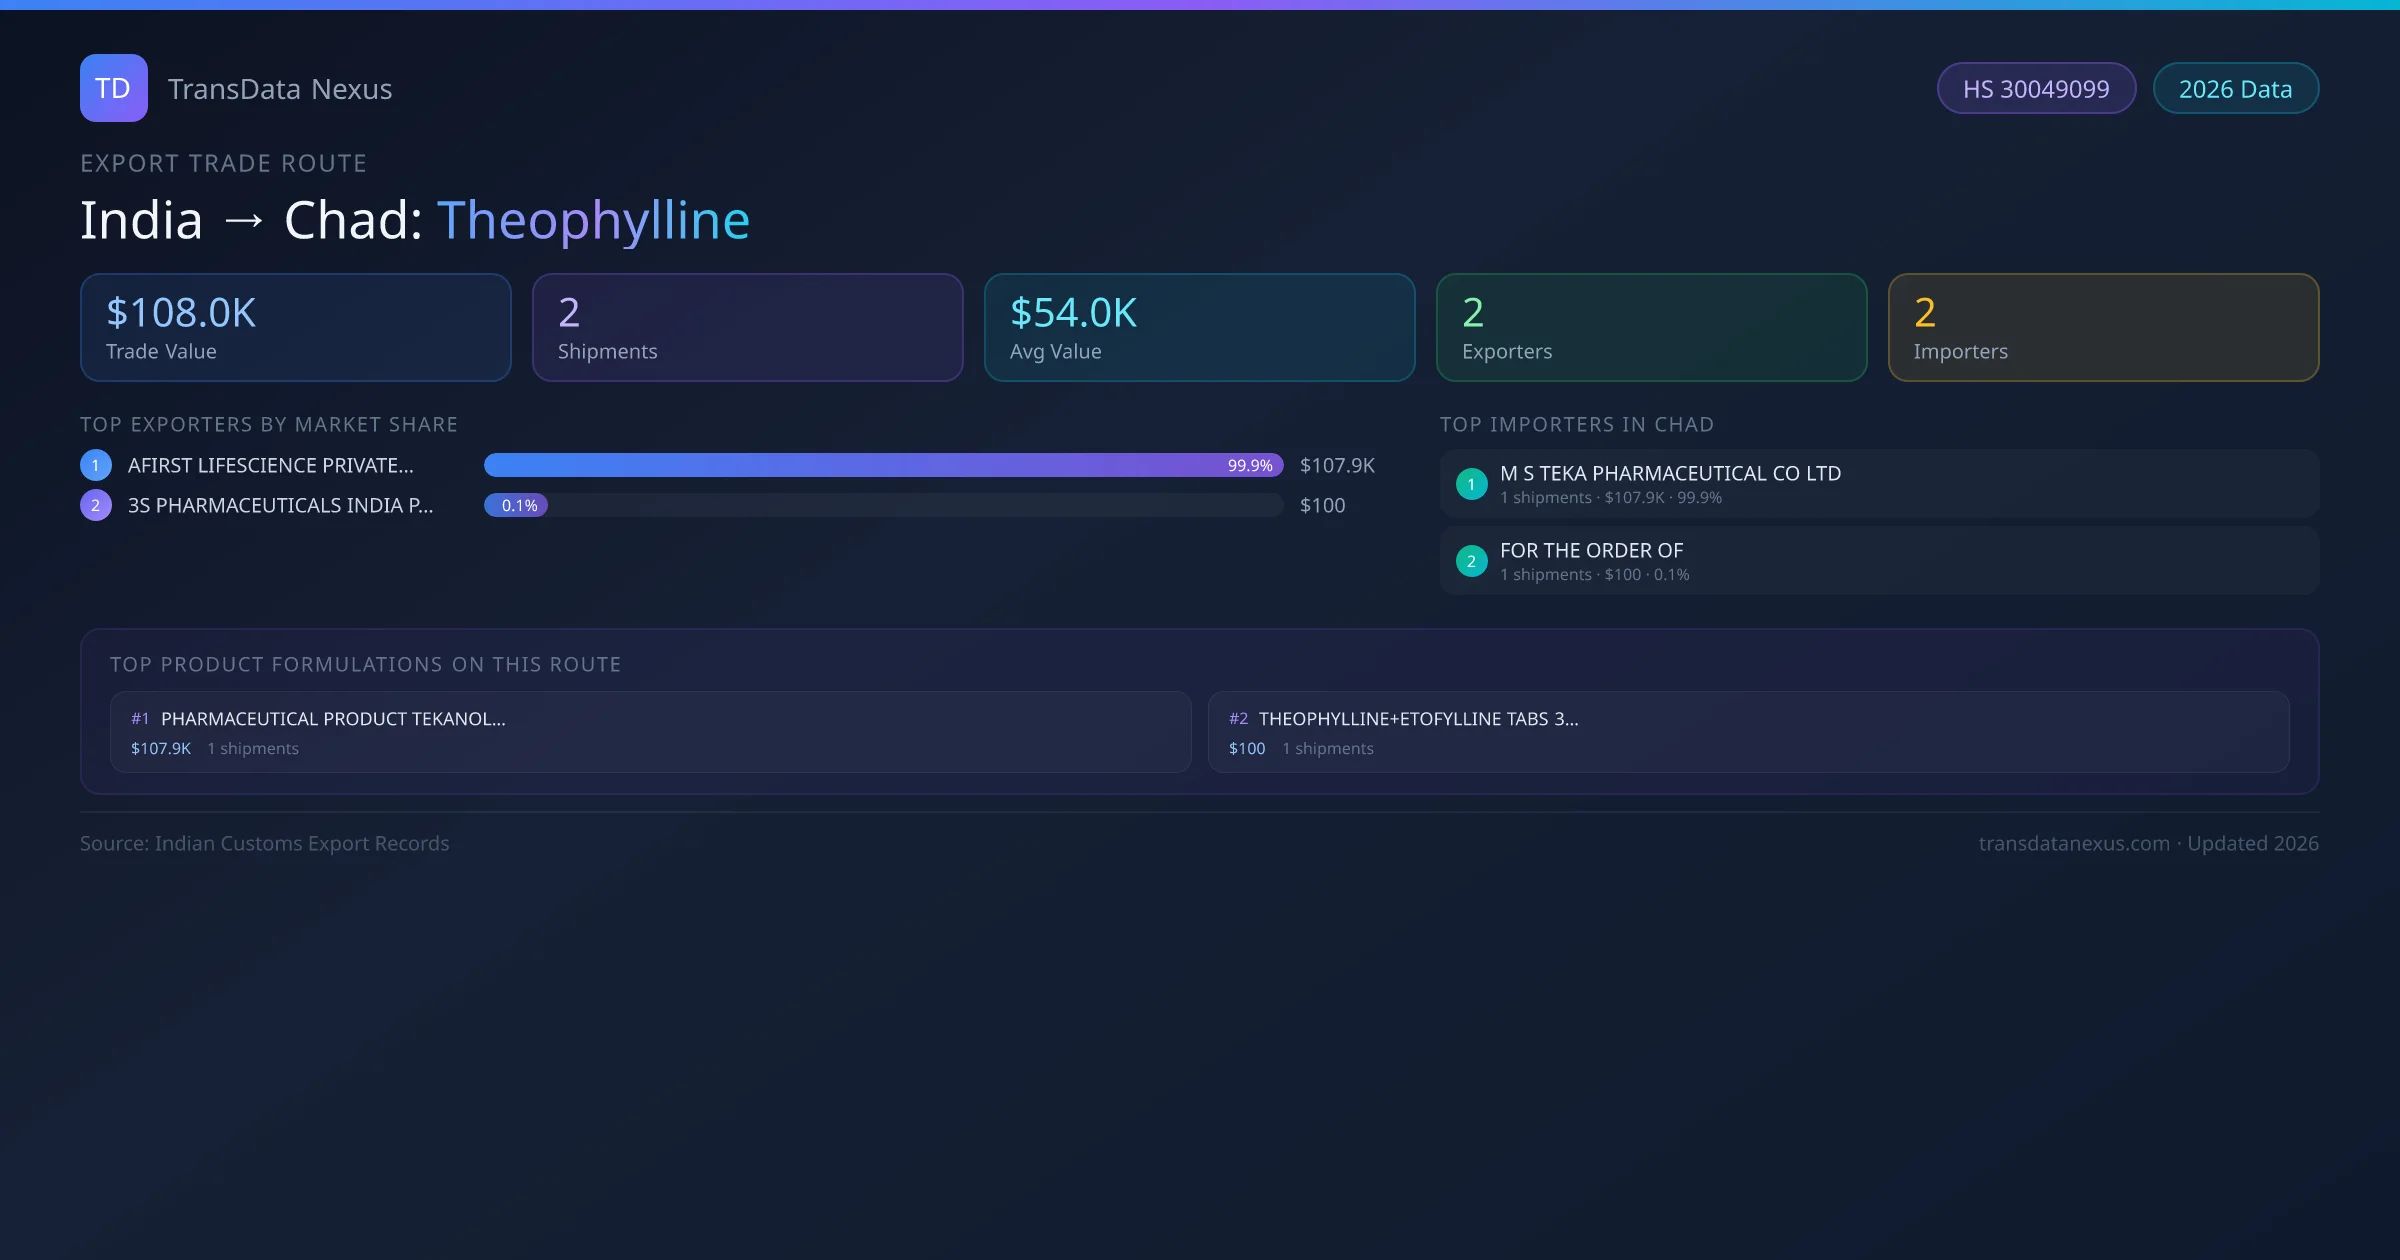This screenshot has width=2400, height=1260.
Task: Open the 2 Shipments stat card
Action: coord(747,328)
